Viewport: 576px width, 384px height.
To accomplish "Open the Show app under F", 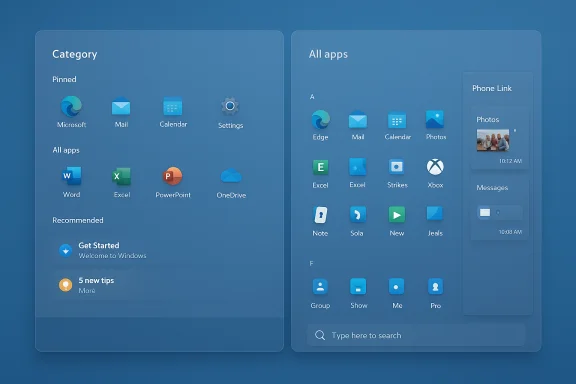I will (358, 287).
